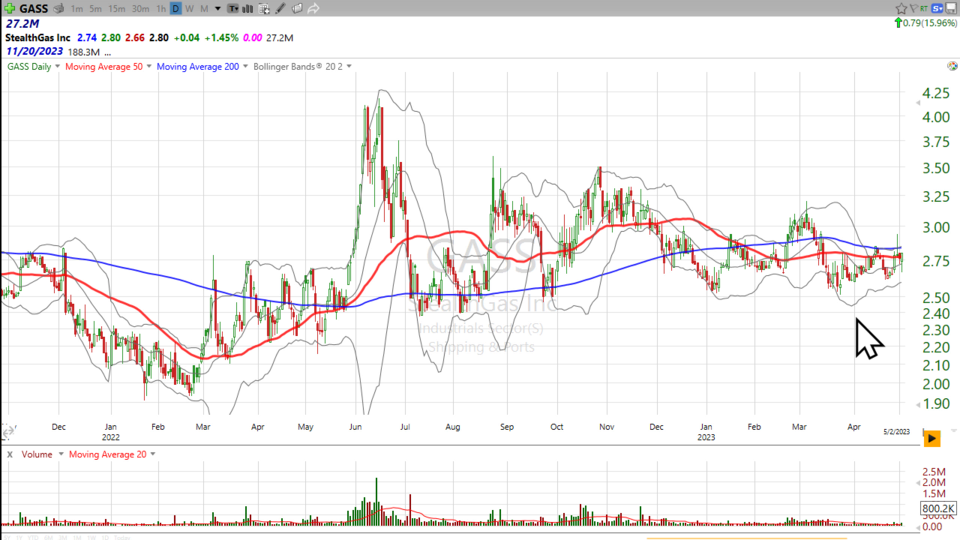Click the ellipsis after 188.3M

point(108,53)
